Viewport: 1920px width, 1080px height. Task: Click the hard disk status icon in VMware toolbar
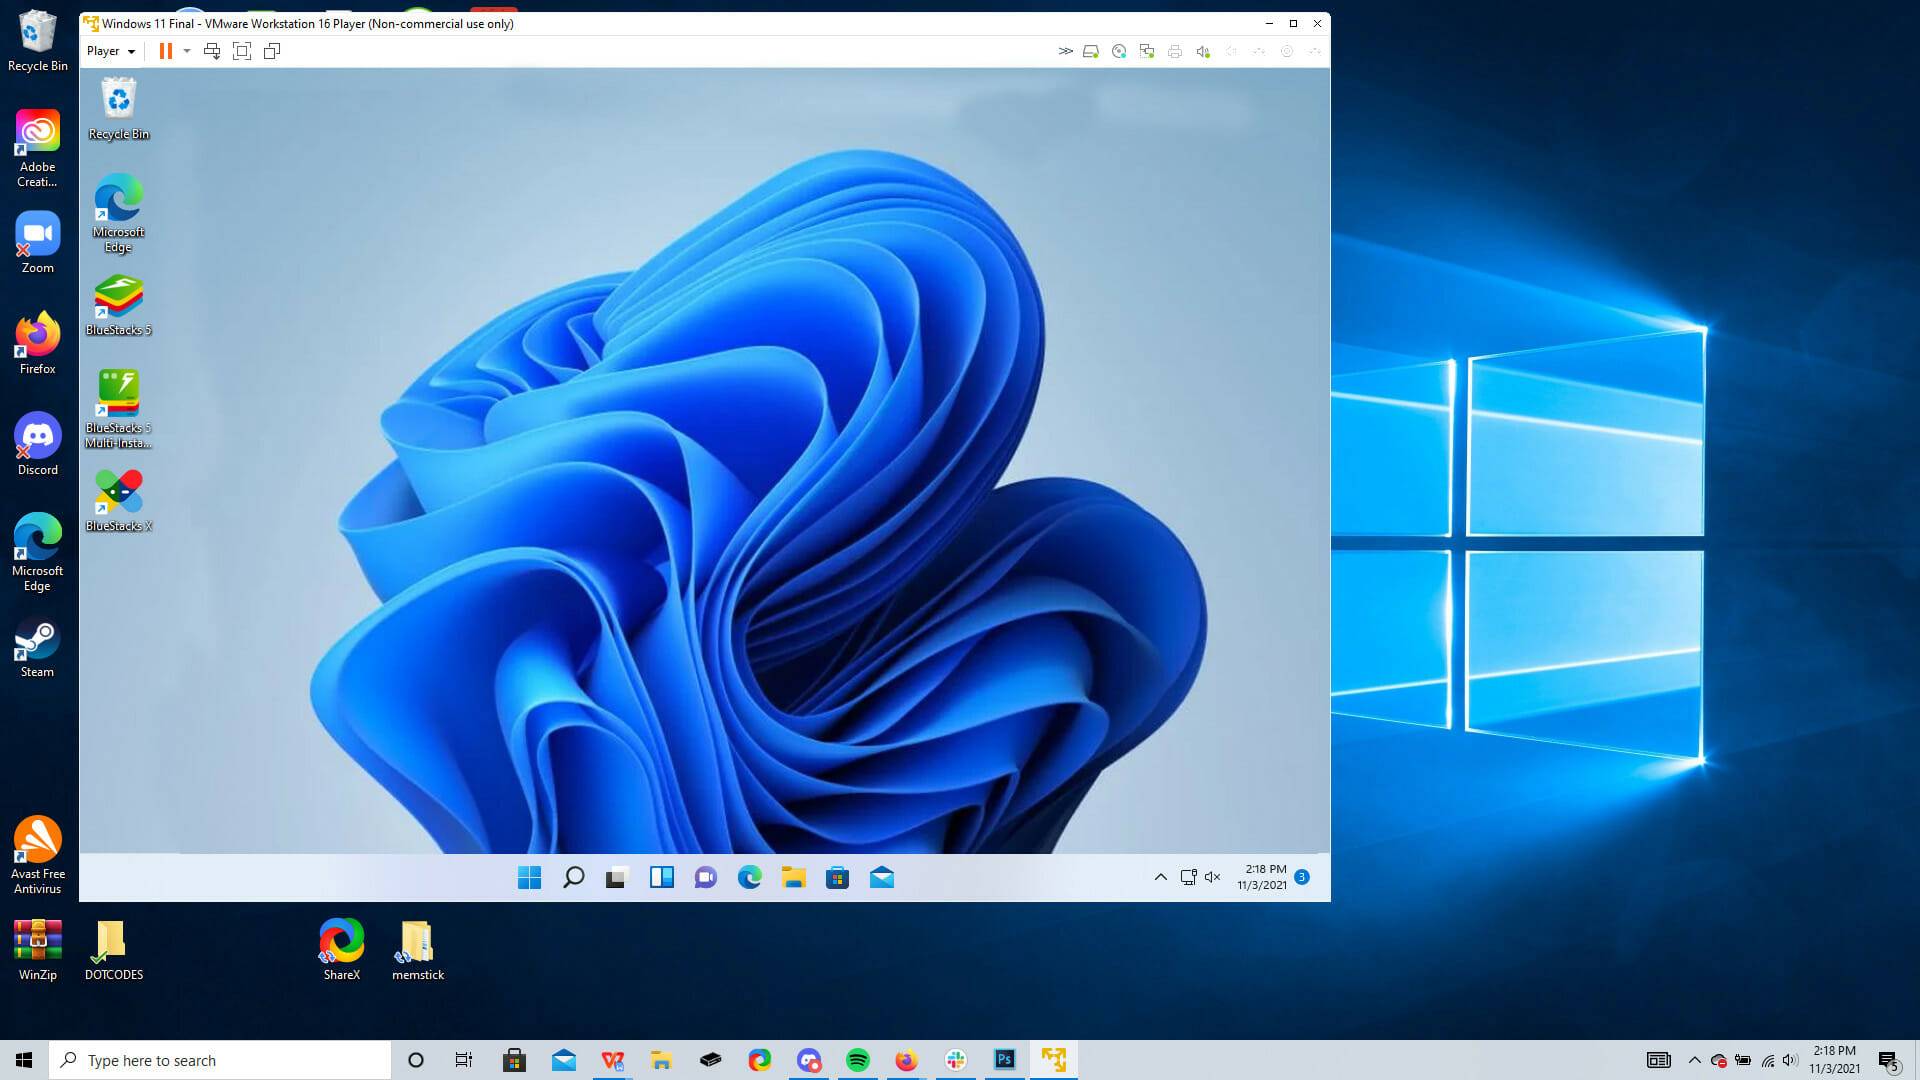1090,50
